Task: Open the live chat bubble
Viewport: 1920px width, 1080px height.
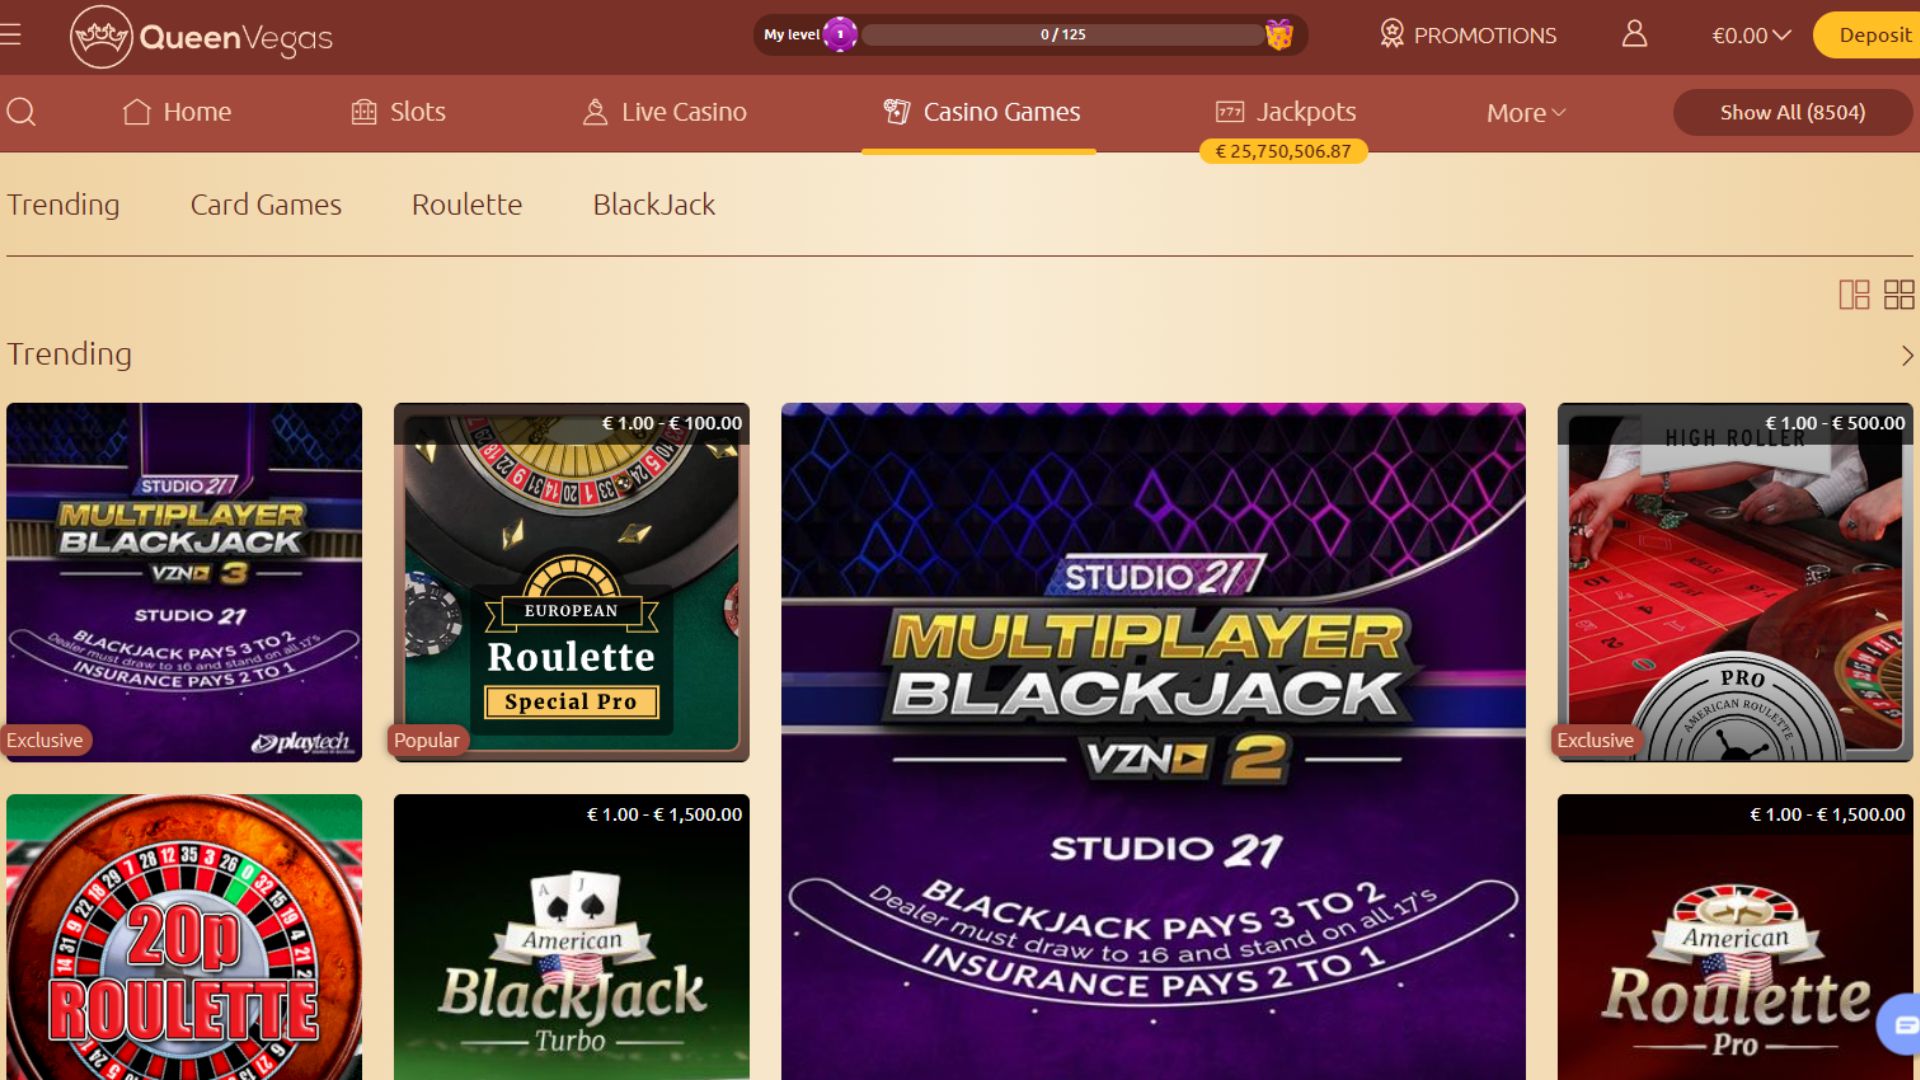Action: pyautogui.click(x=1900, y=1024)
